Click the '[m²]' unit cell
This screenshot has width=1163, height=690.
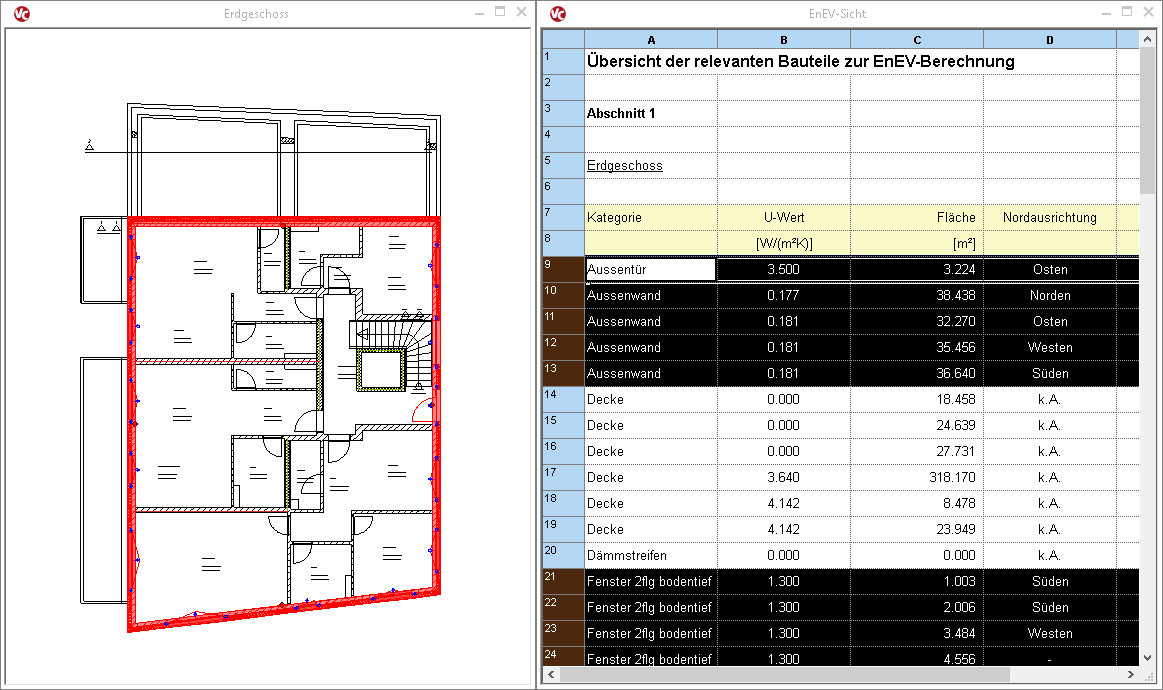[917, 243]
